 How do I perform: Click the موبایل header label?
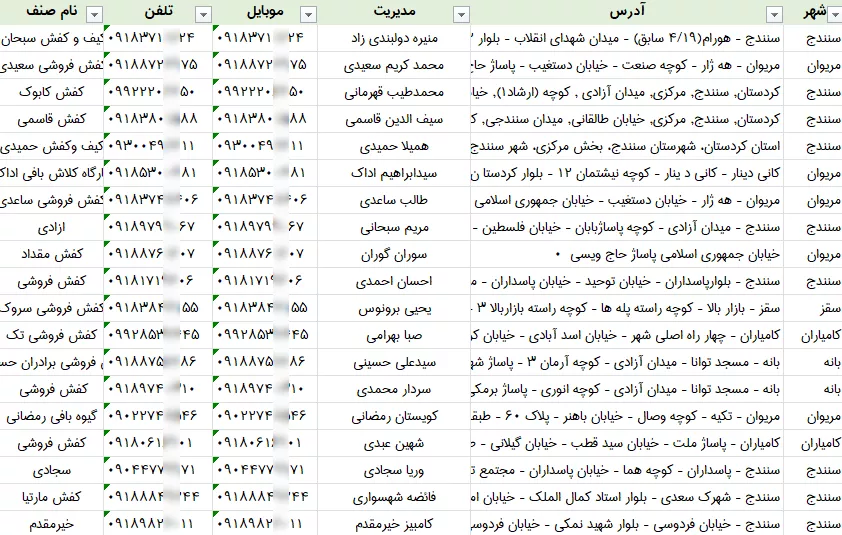pyautogui.click(x=265, y=11)
